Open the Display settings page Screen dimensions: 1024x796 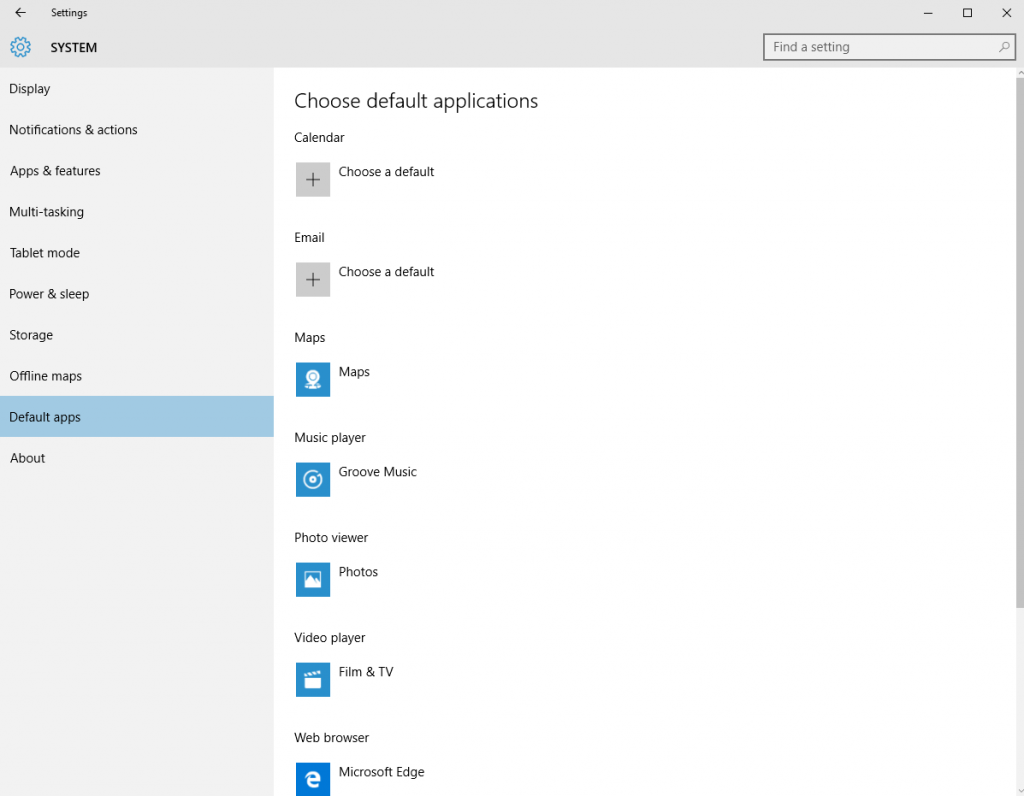(136, 89)
